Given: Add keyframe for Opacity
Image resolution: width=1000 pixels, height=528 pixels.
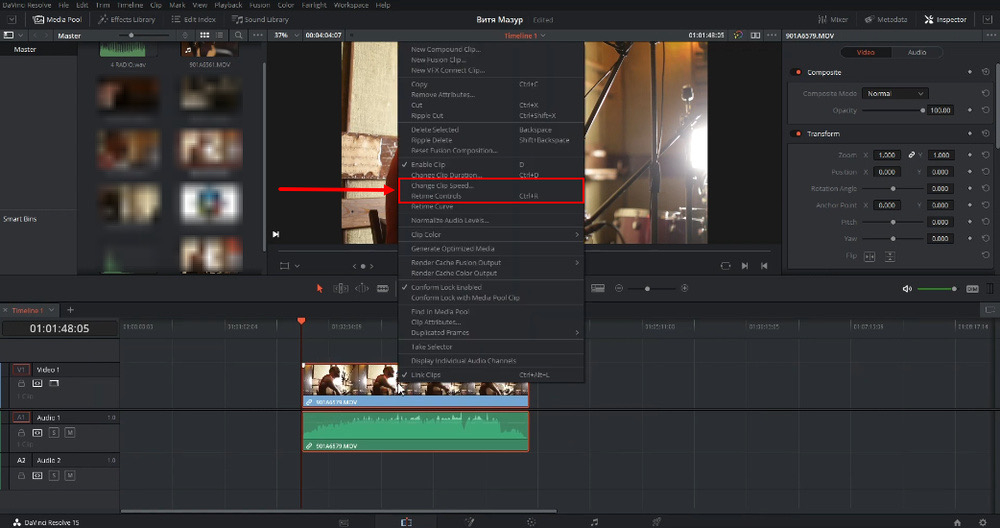Looking at the screenshot, I should pos(970,110).
